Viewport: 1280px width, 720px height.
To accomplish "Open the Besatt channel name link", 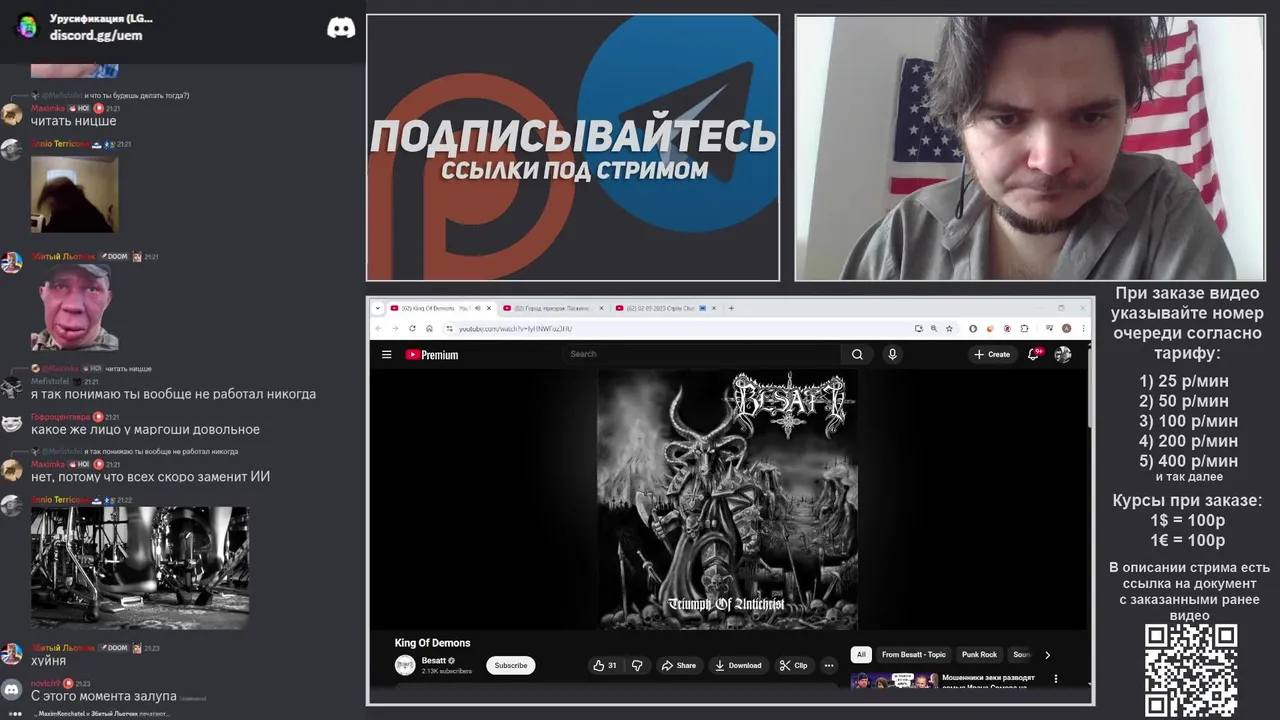I will click(434, 660).
